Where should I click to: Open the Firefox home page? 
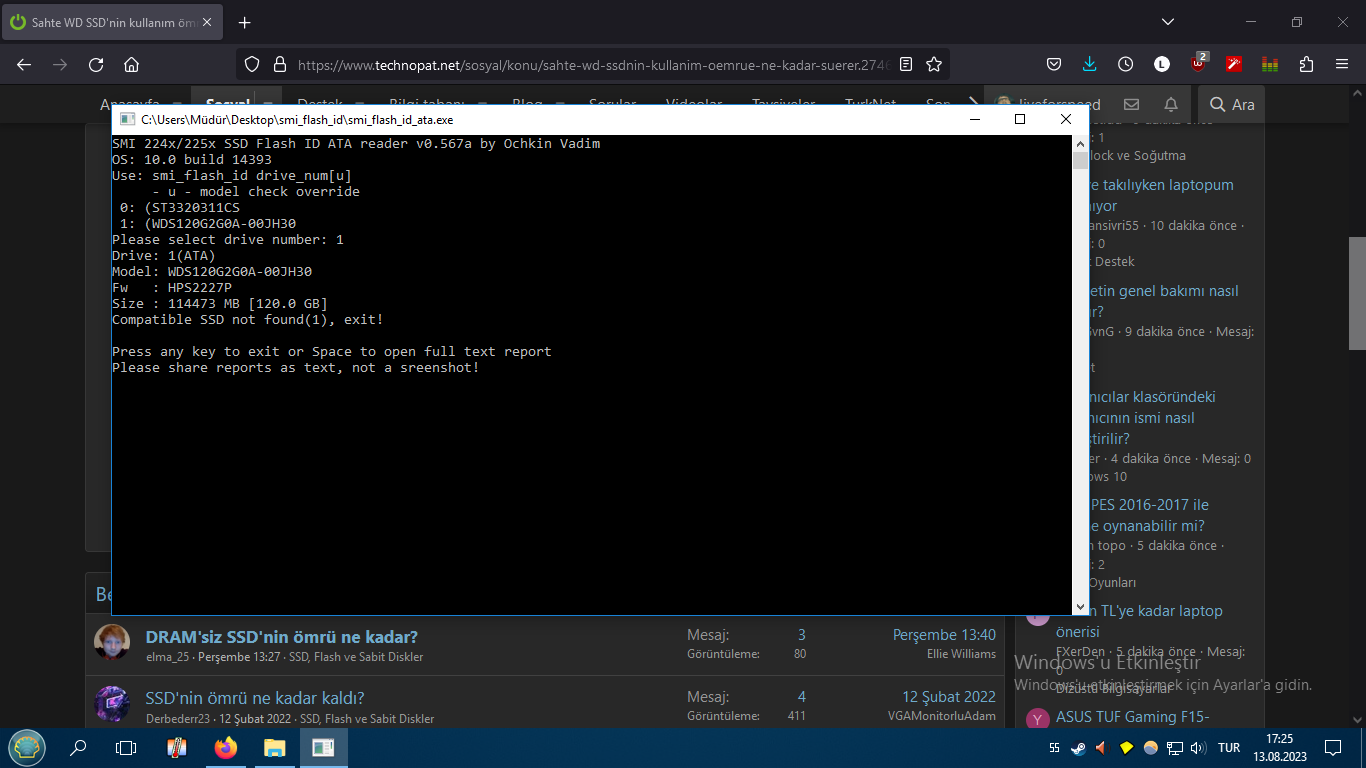(x=131, y=65)
